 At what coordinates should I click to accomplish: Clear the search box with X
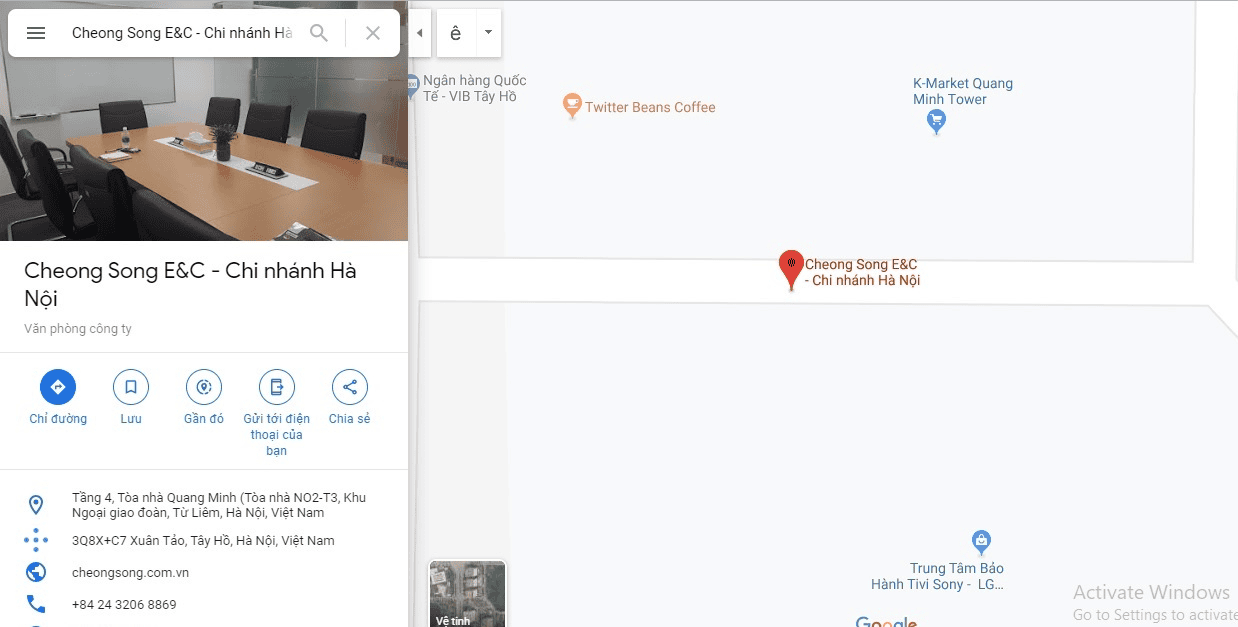[x=373, y=33]
